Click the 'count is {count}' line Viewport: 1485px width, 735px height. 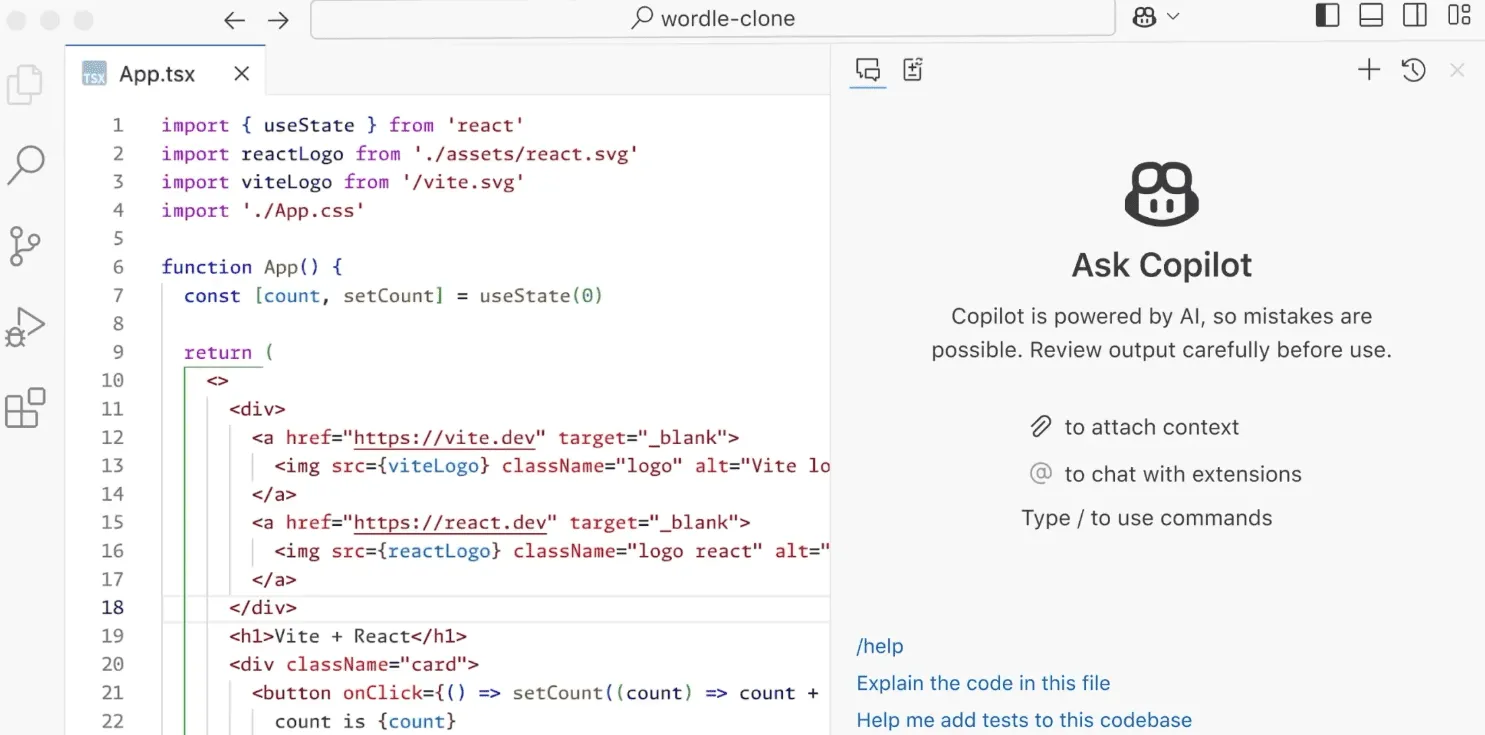[x=365, y=721]
